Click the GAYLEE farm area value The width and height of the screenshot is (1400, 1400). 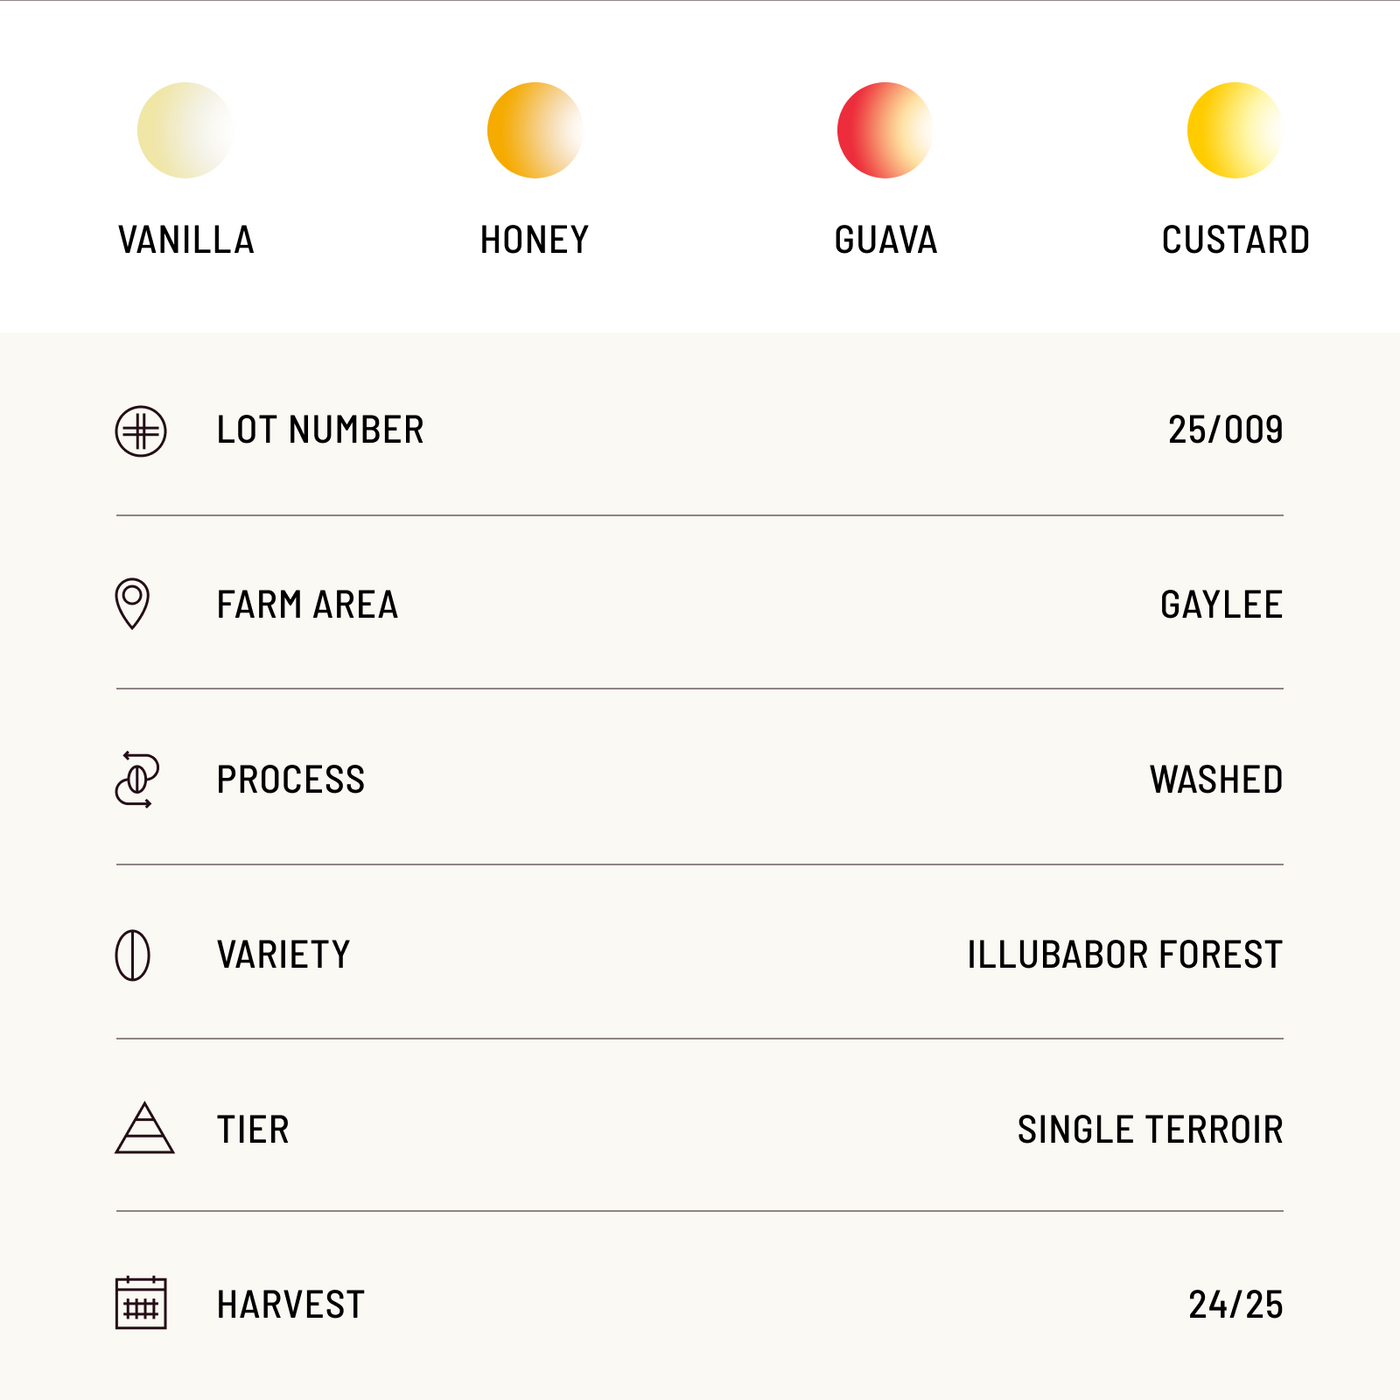[x=1221, y=605]
